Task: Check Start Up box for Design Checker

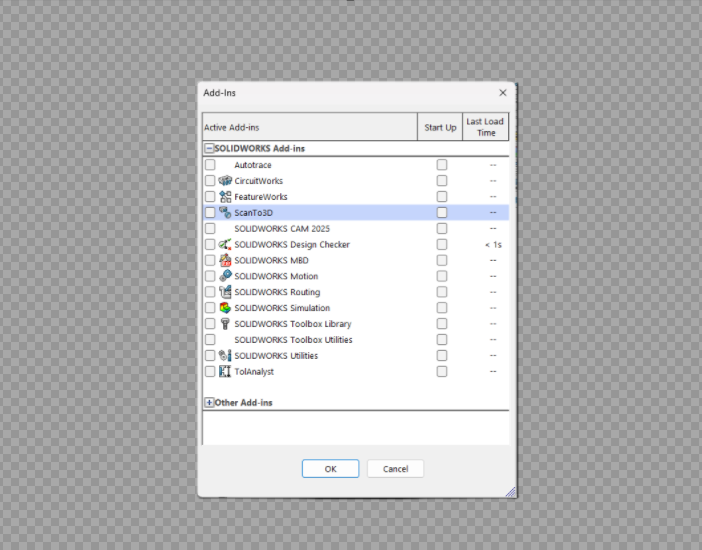Action: [x=442, y=245]
